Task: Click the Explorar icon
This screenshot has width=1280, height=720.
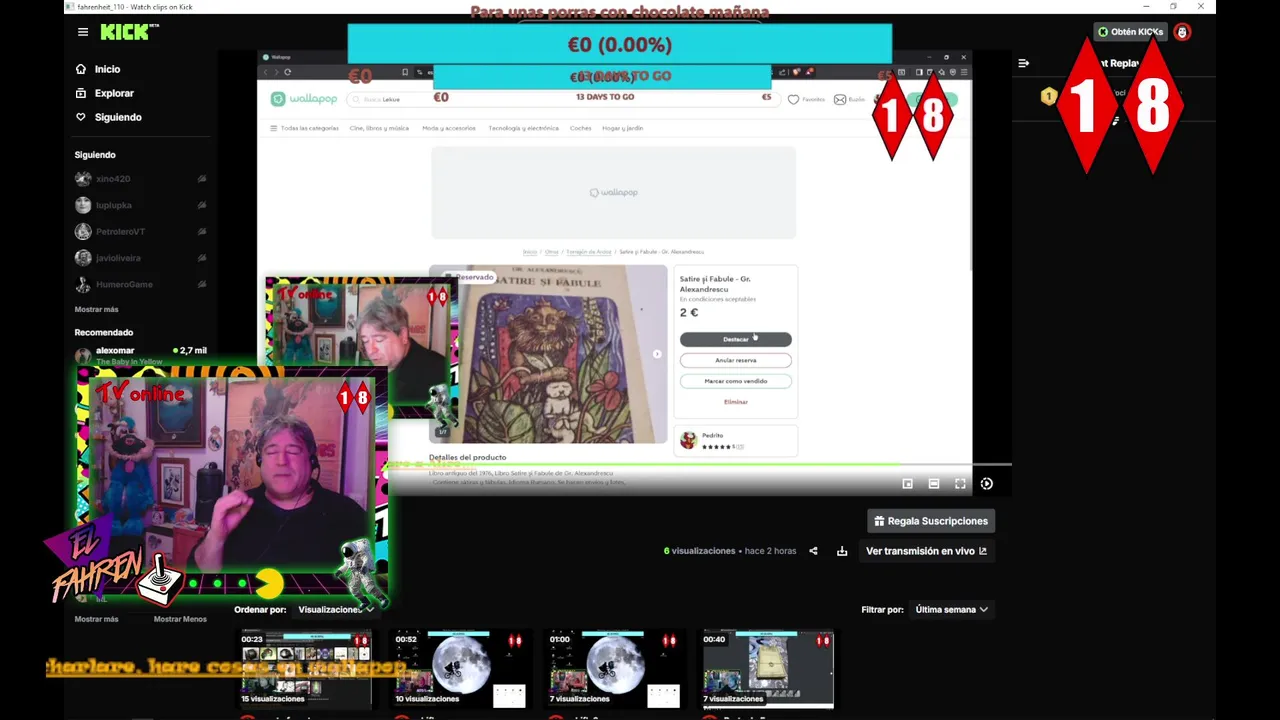Action: 81,93
